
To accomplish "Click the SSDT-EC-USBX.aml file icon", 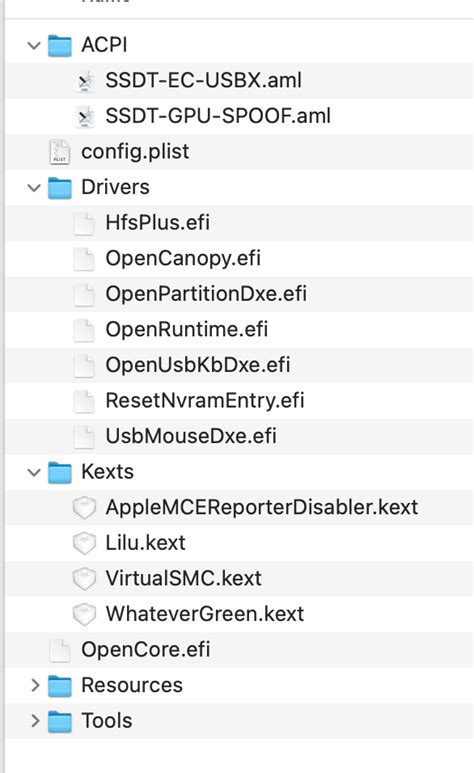I will click(x=85, y=81).
